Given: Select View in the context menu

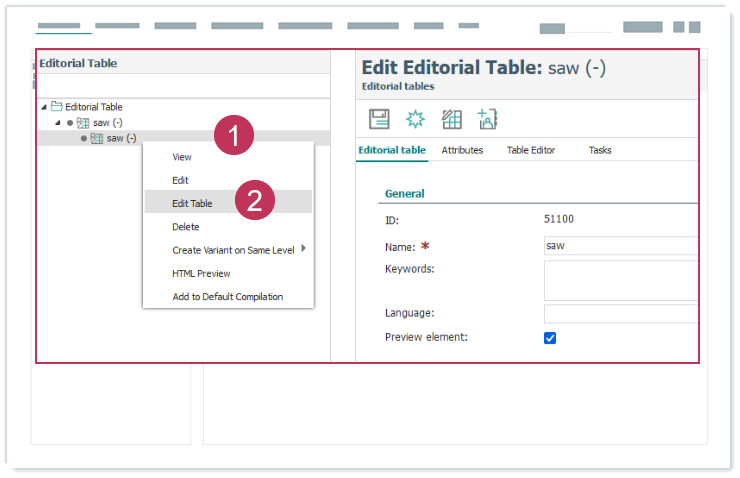Looking at the screenshot, I should point(182,157).
